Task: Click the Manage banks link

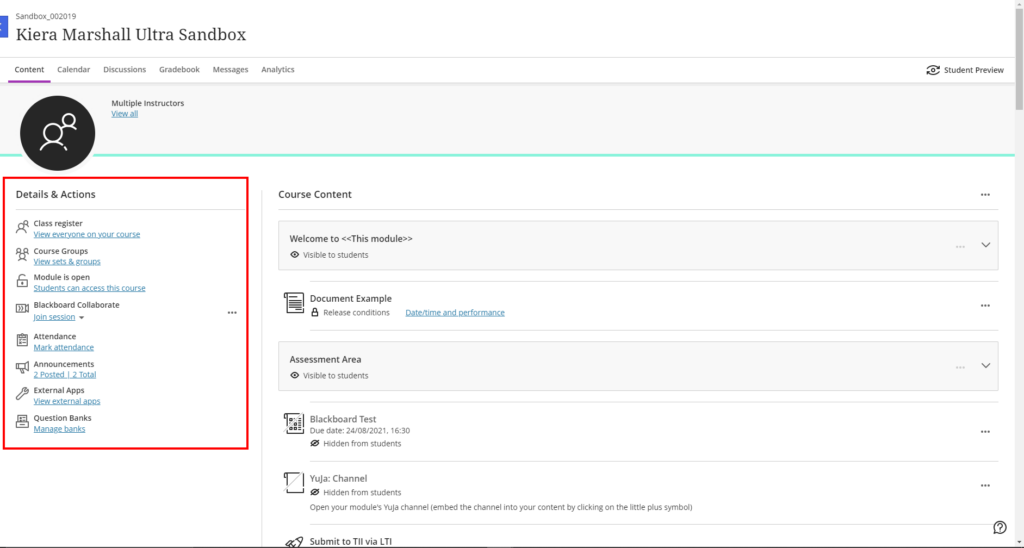Action: pyautogui.click(x=59, y=429)
